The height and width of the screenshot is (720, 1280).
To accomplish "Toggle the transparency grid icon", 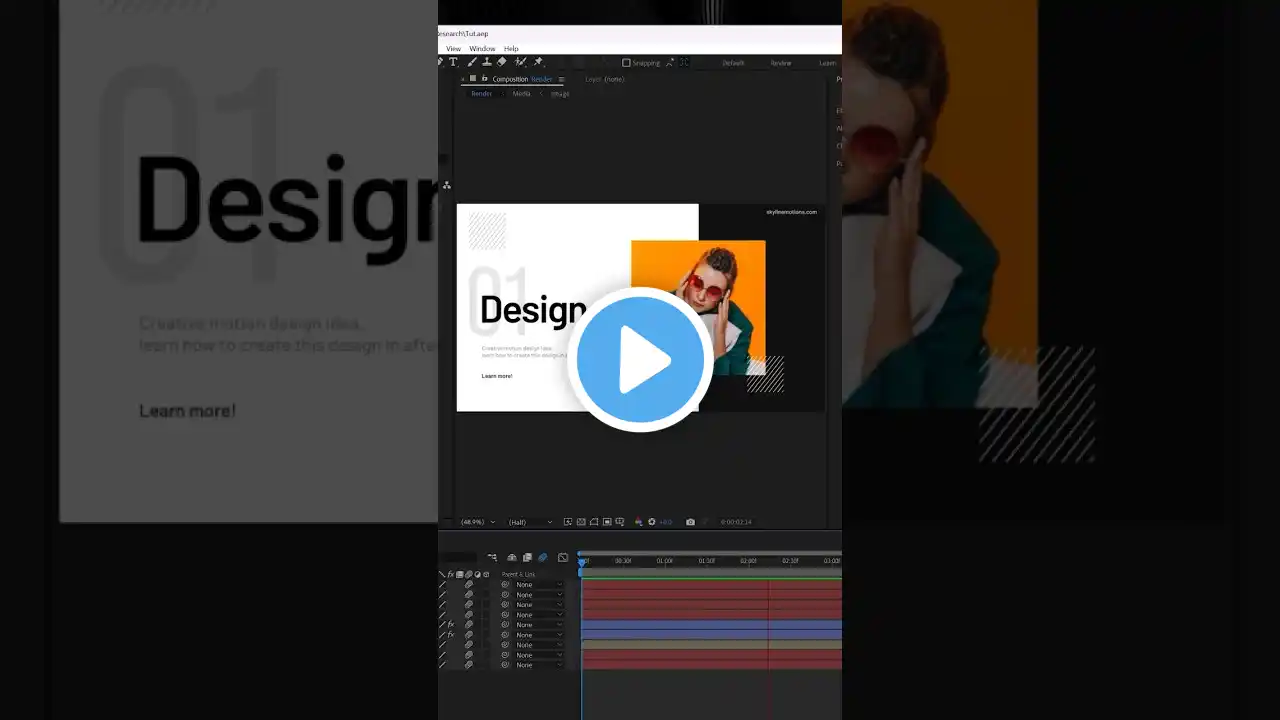I will tap(581, 522).
